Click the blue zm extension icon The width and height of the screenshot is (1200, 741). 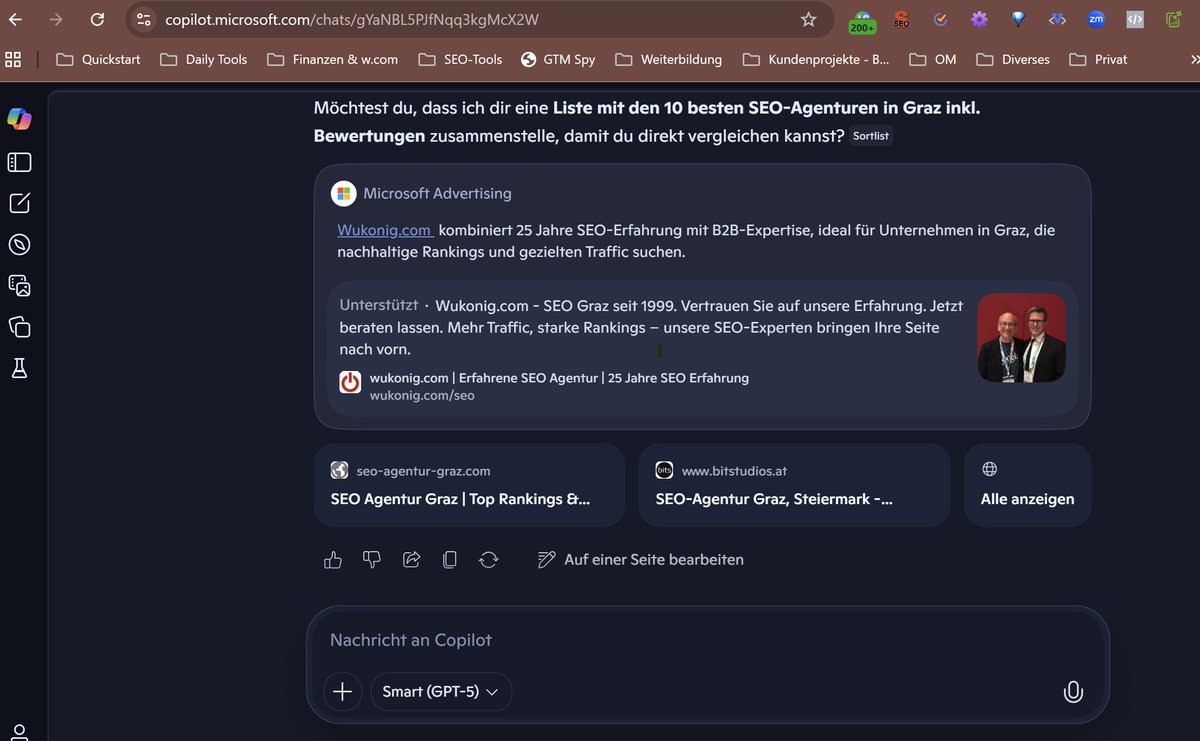click(x=1096, y=19)
